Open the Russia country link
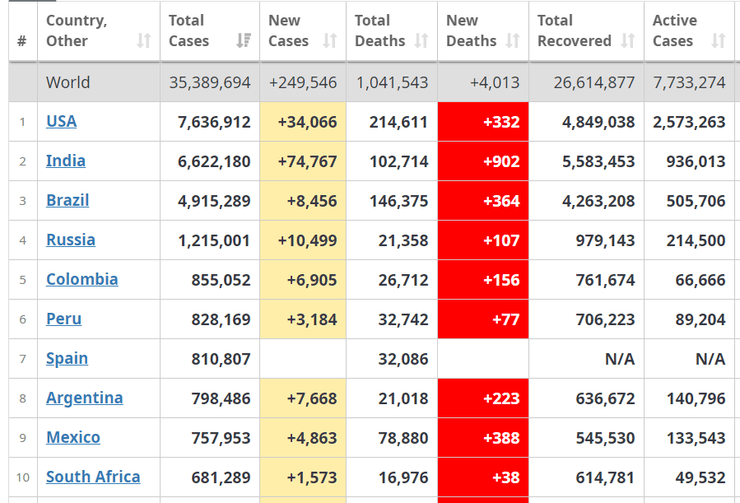 [x=71, y=240]
